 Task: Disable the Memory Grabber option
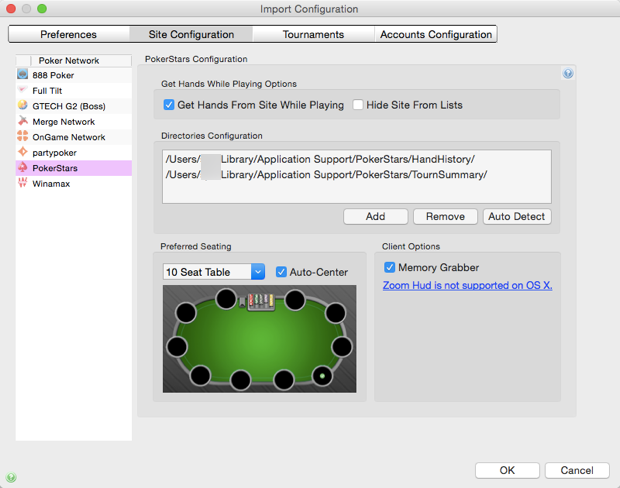pyautogui.click(x=389, y=267)
